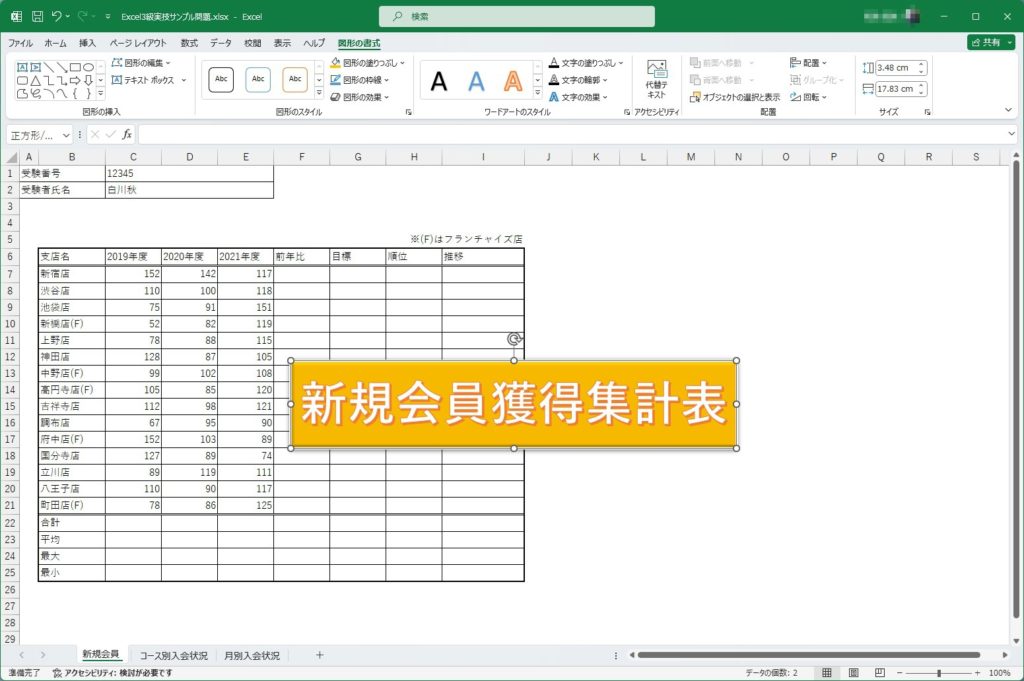This screenshot has width=1024, height=681.
Task: Click the fx insert function icon
Action: 127,134
